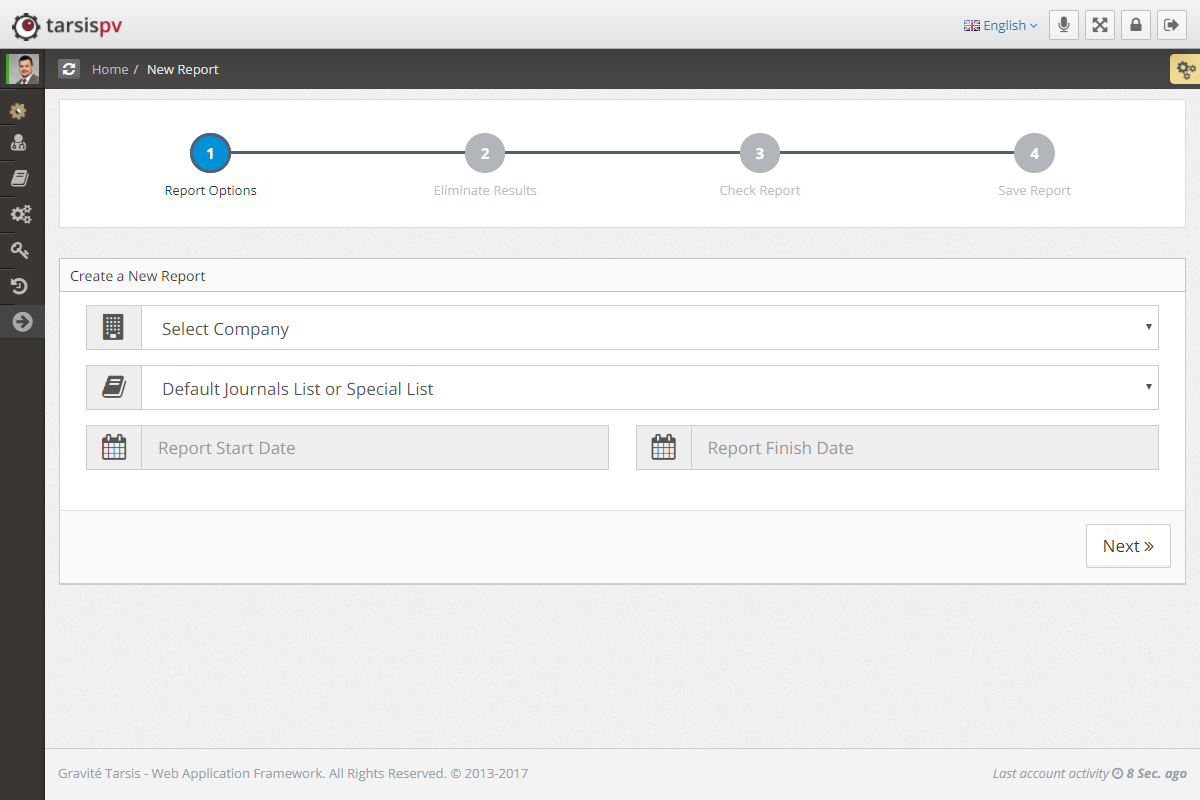The height and width of the screenshot is (800, 1200).
Task: Click the microphone voice command button
Action: pos(1064,25)
